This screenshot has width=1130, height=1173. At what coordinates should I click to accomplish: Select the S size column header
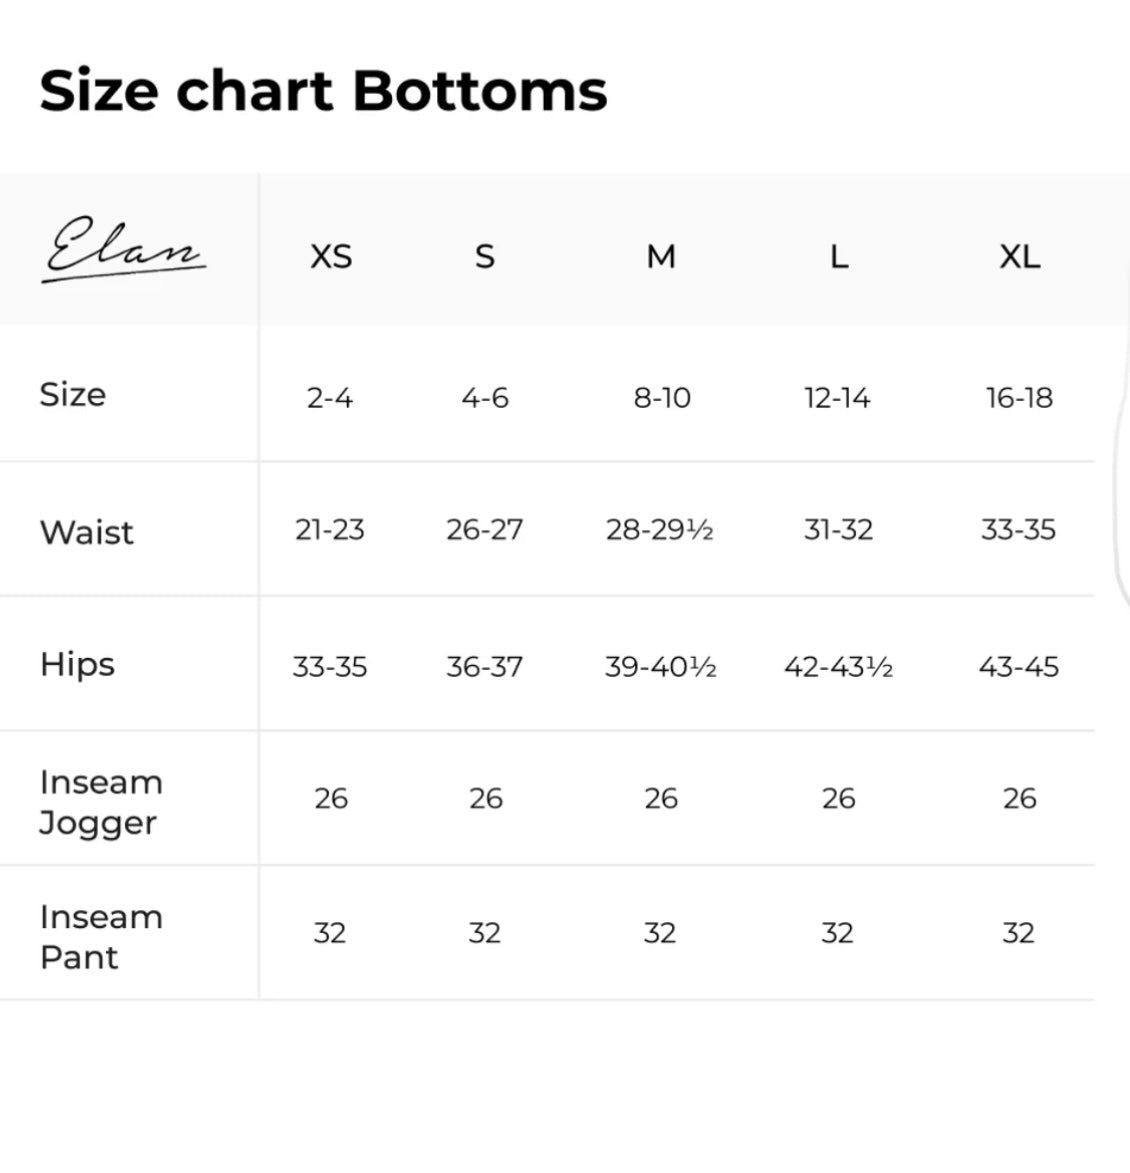[485, 257]
